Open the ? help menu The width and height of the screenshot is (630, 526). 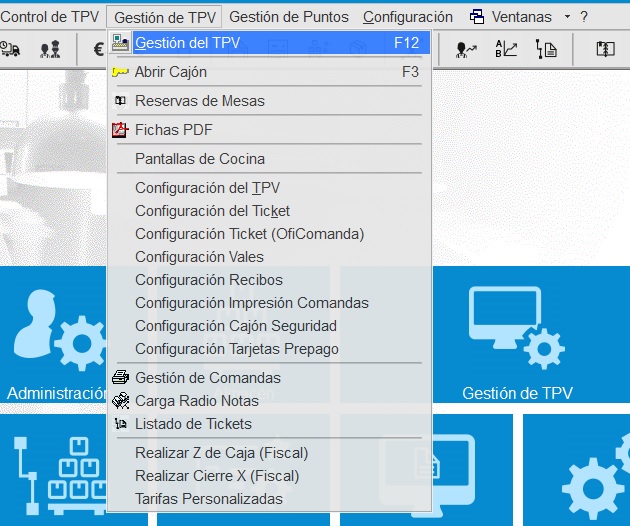tap(584, 17)
